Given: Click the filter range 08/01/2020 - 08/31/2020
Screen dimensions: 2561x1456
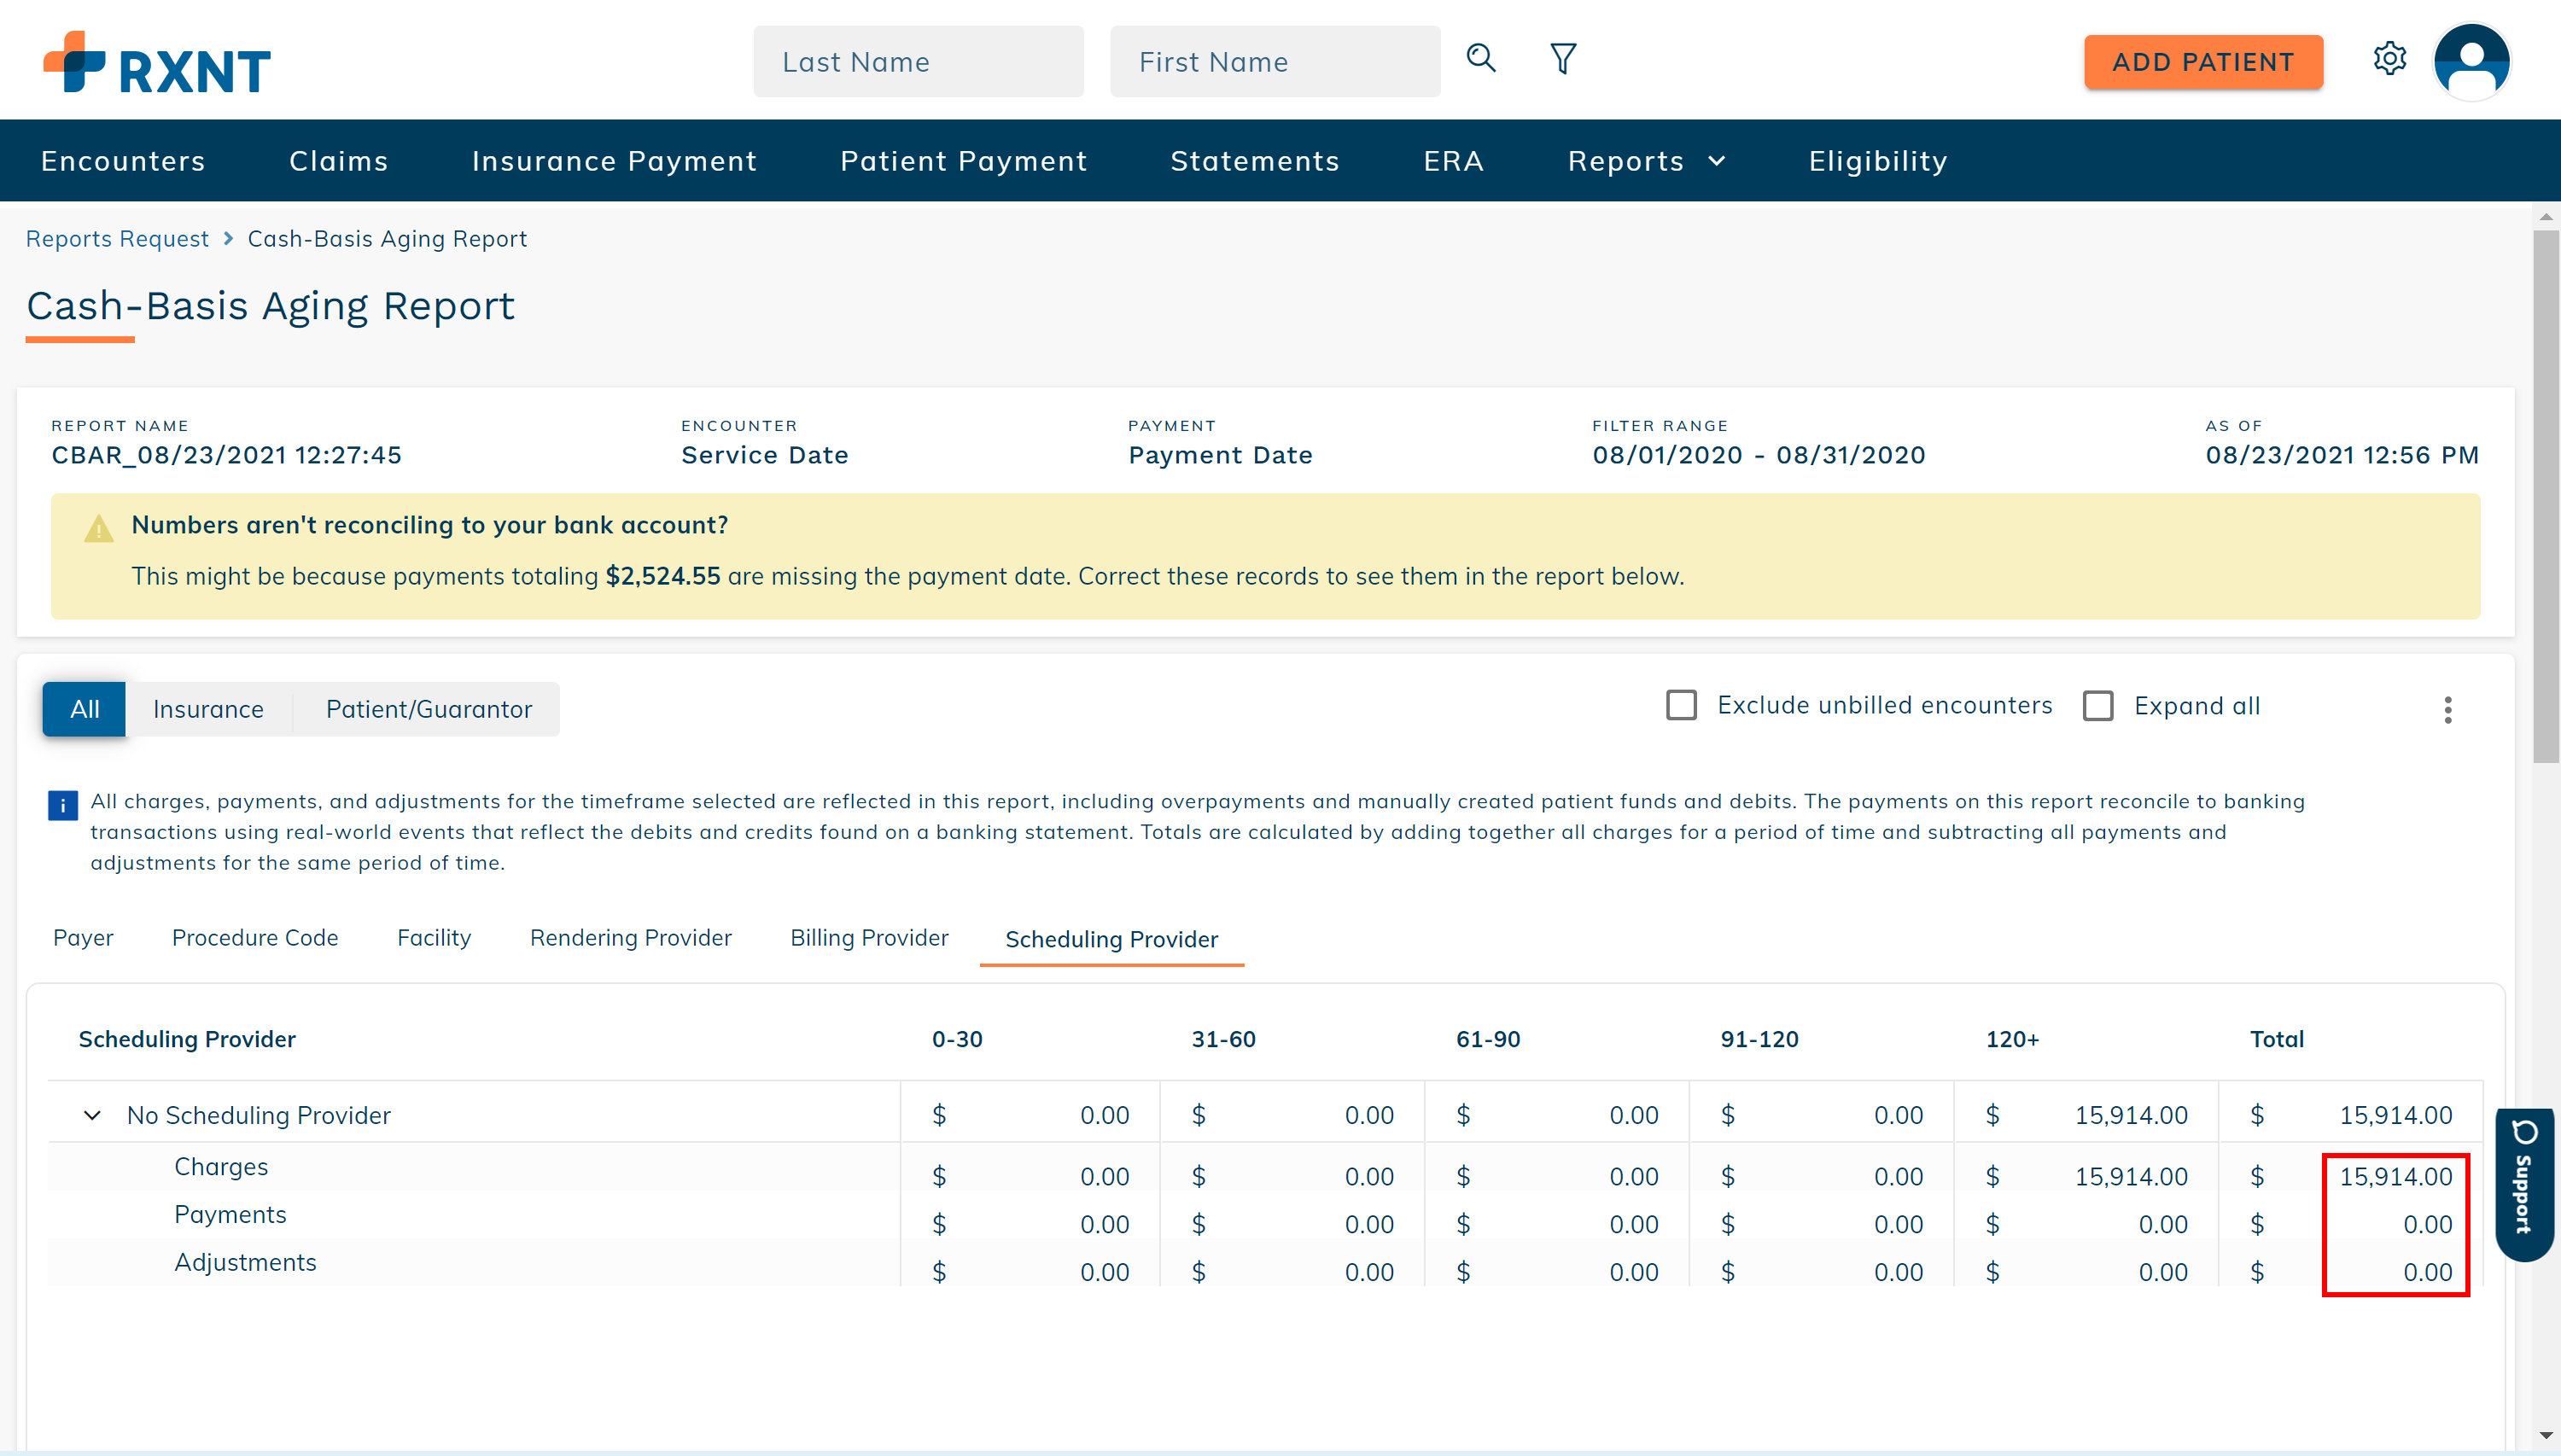Looking at the screenshot, I should [1759, 456].
